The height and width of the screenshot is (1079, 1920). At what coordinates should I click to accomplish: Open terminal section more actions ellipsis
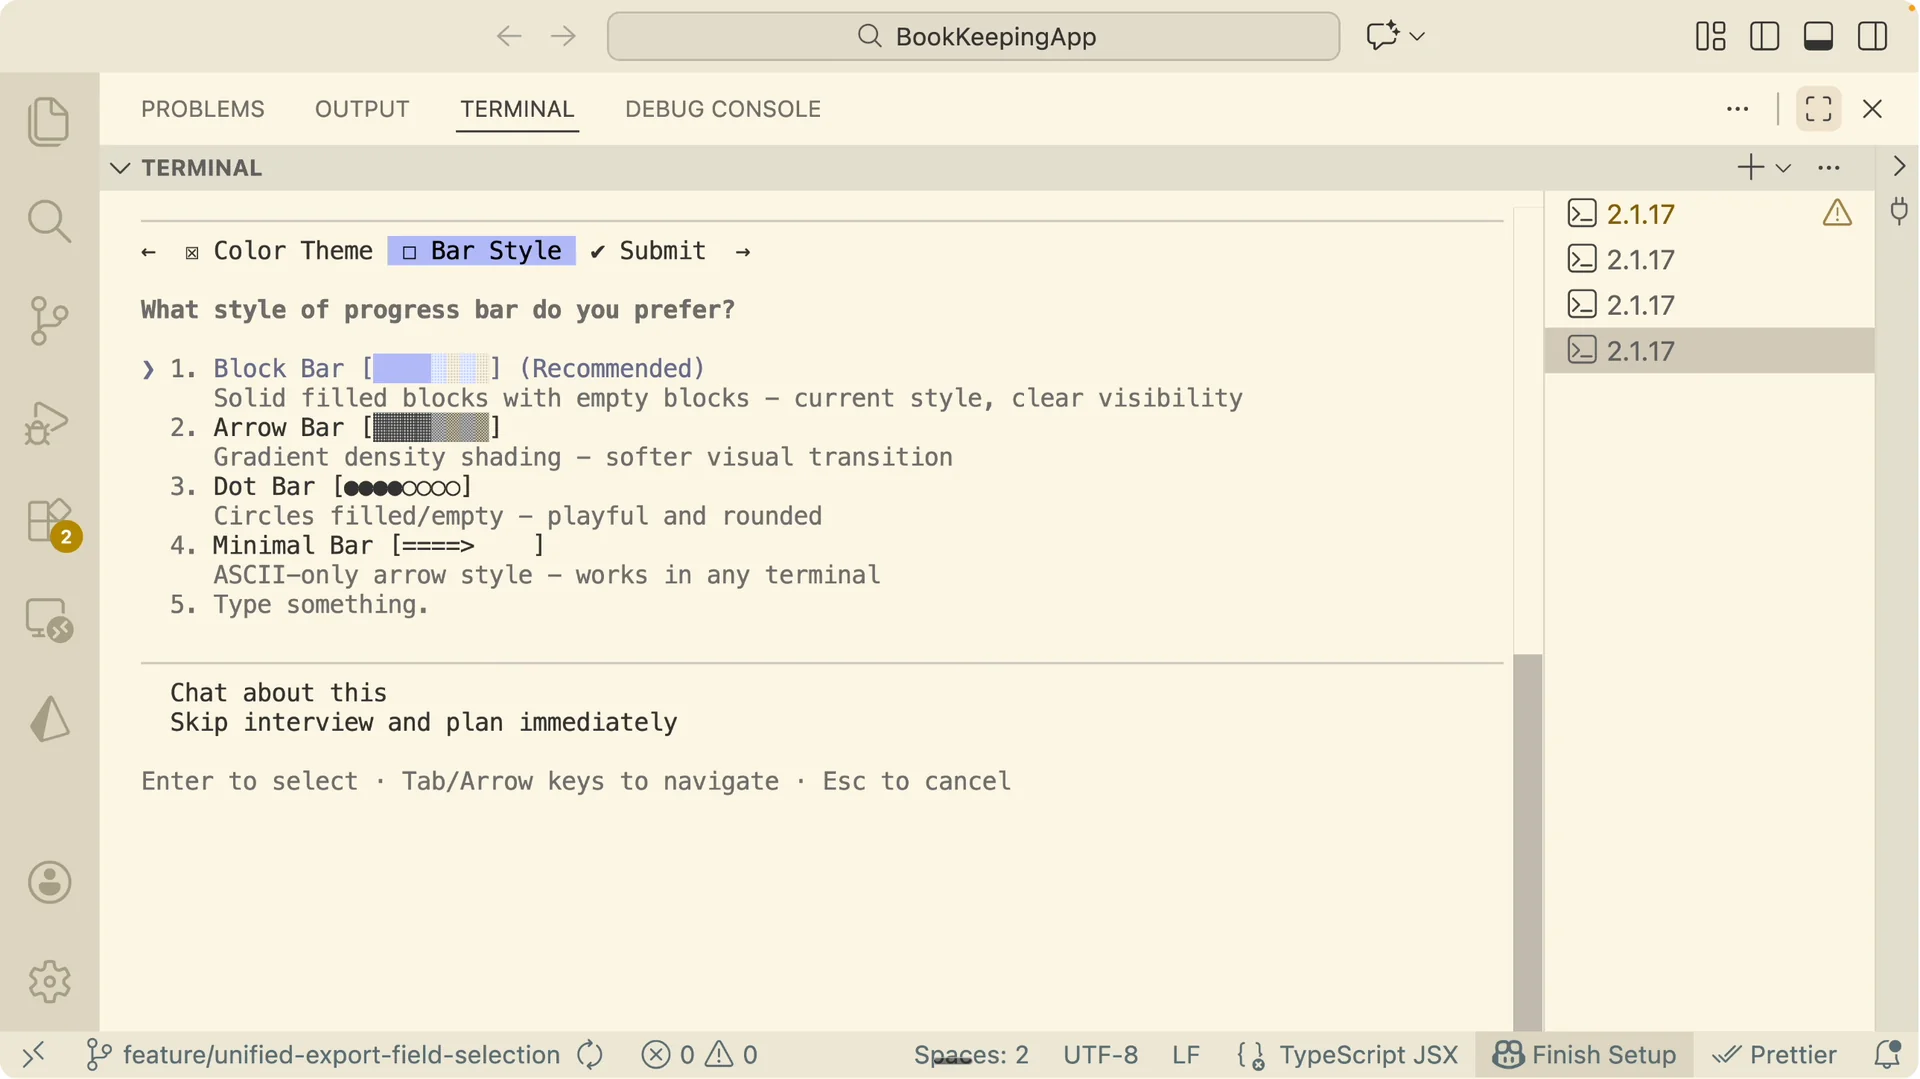[1828, 168]
